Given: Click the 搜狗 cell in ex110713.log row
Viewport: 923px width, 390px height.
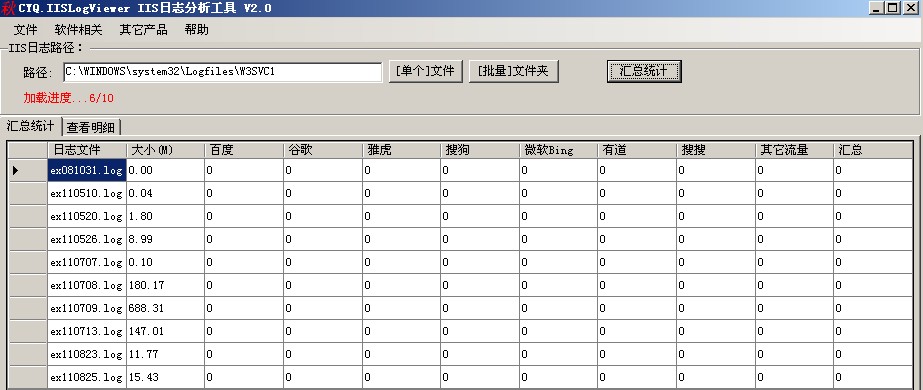Looking at the screenshot, I should (x=480, y=331).
